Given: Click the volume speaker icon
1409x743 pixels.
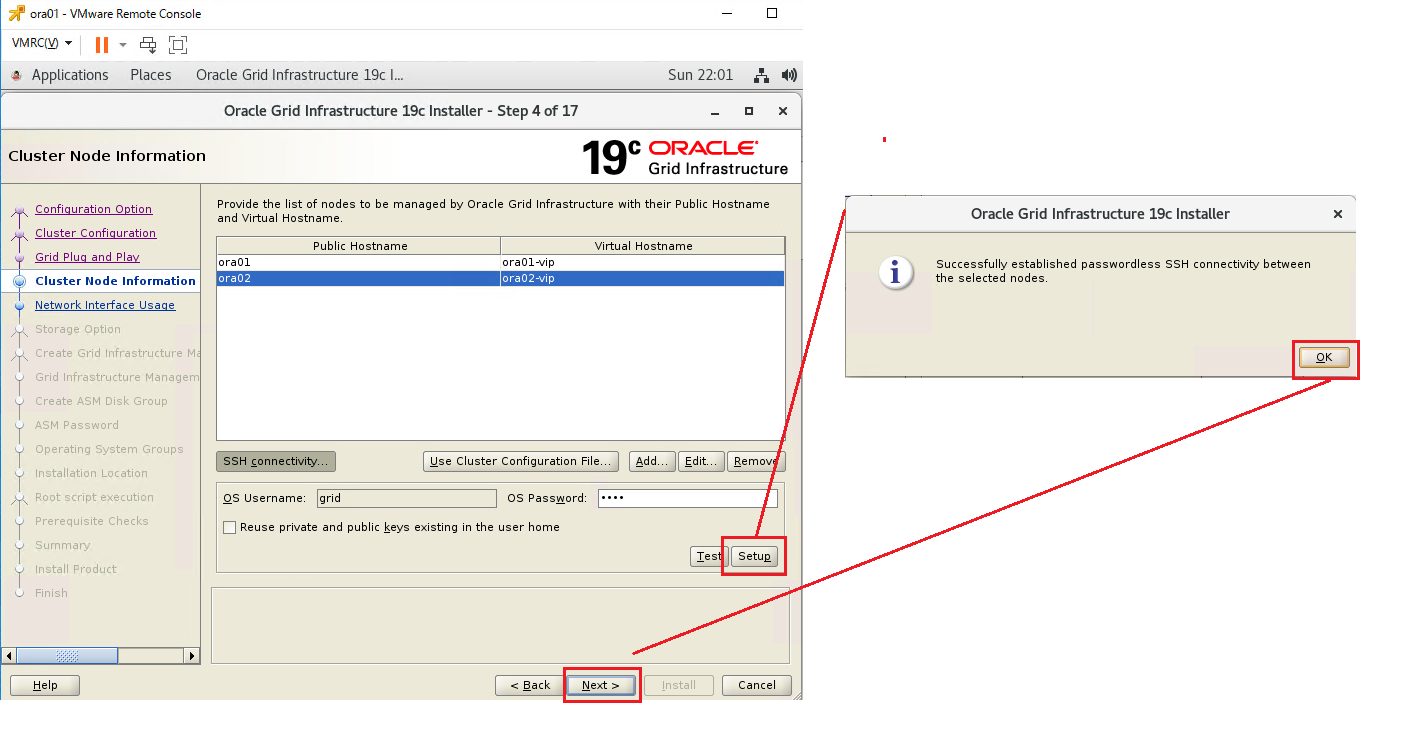Looking at the screenshot, I should coord(789,75).
